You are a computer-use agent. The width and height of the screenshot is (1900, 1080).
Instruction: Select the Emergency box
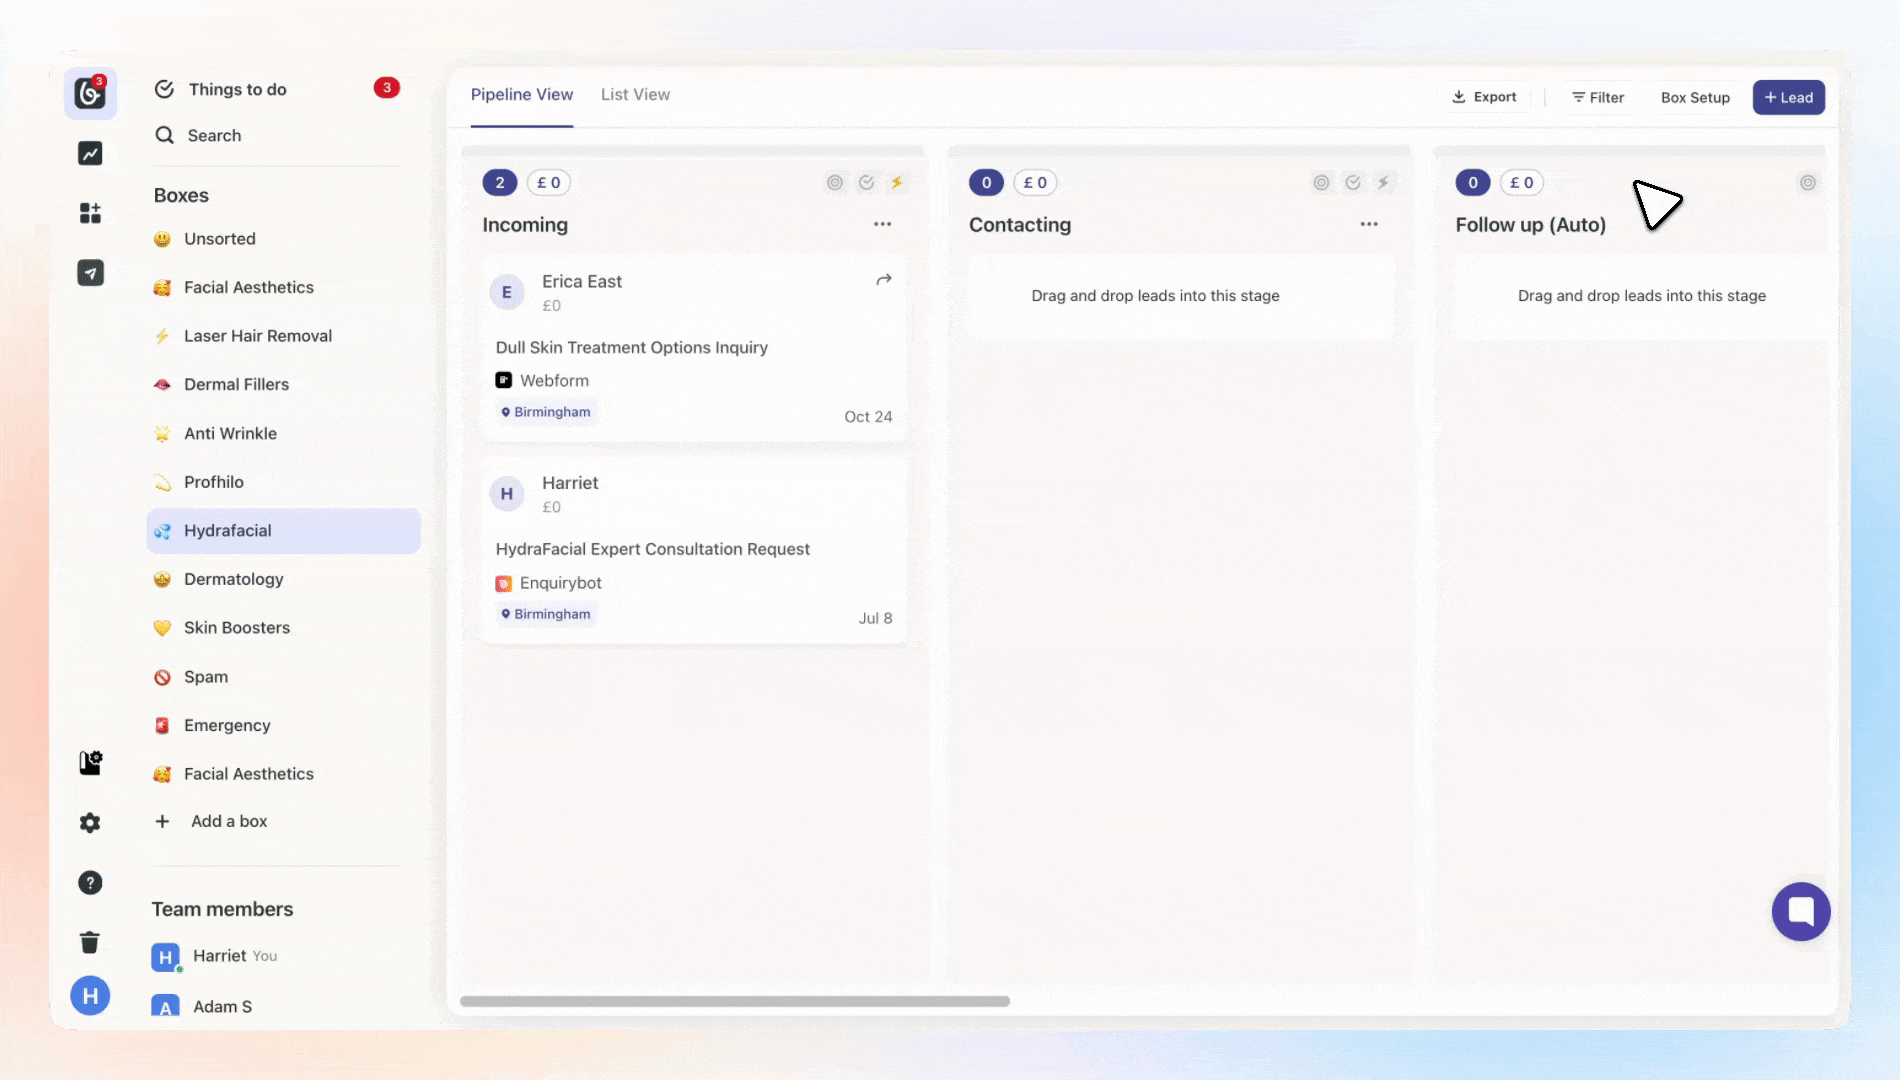284,725
